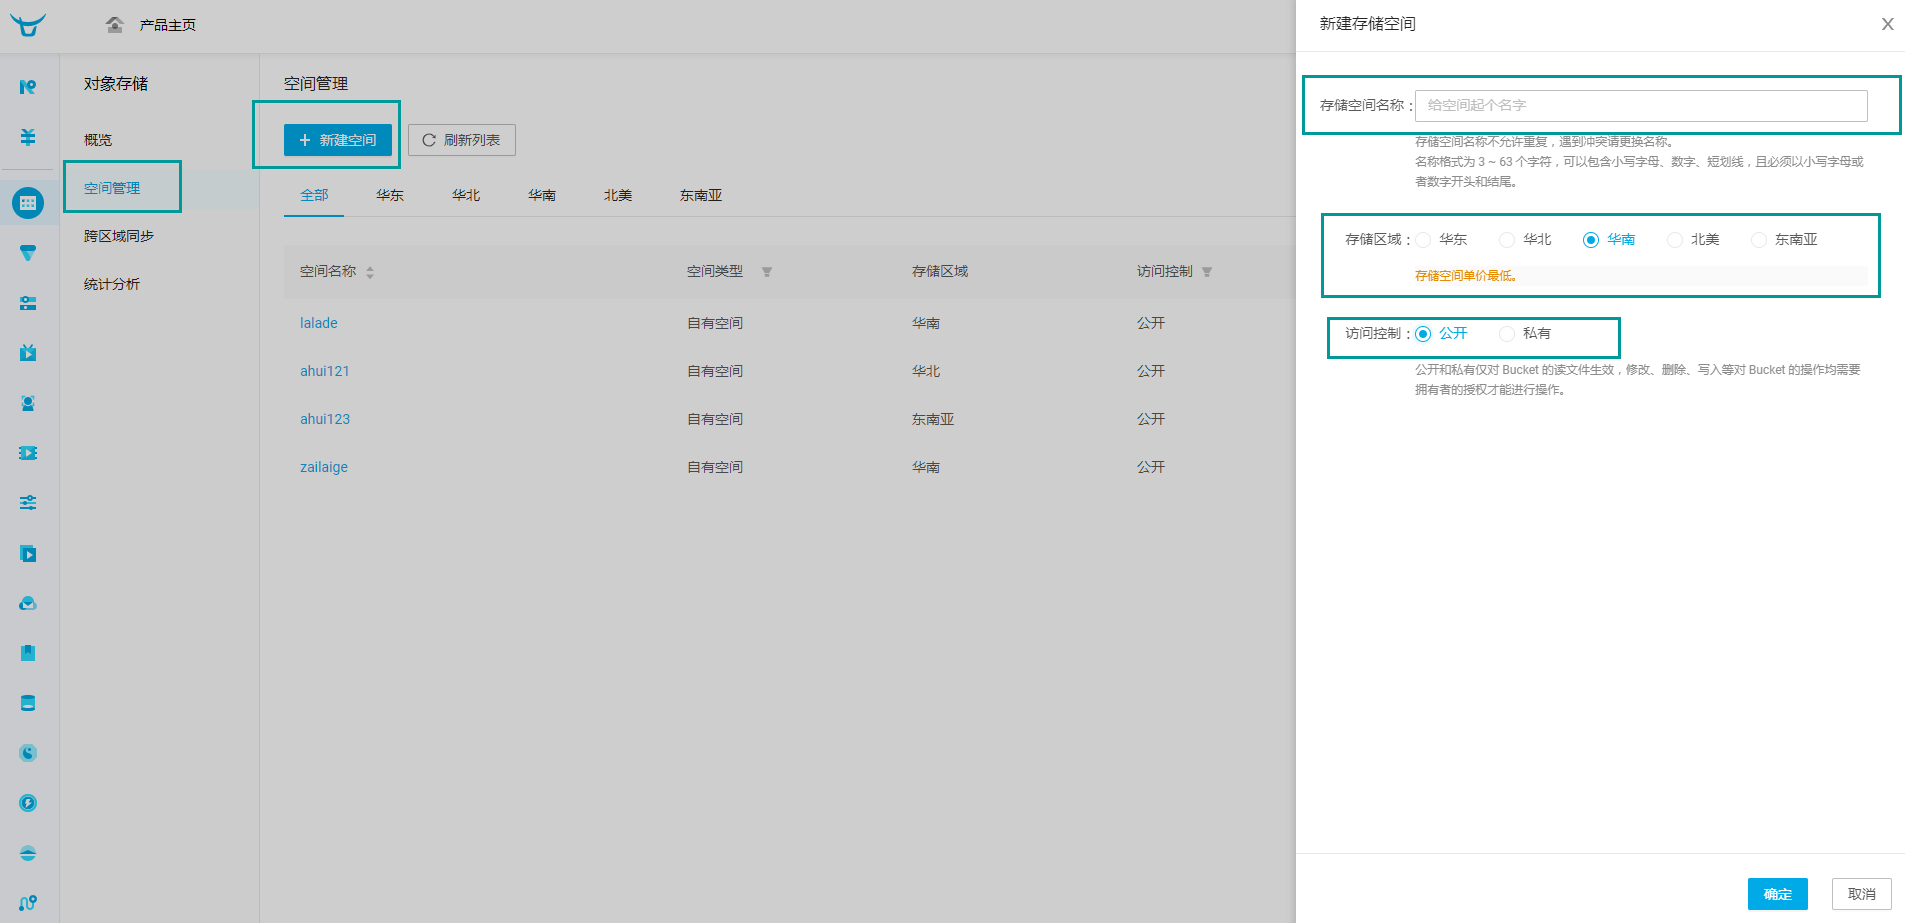Open the 空间类型 column filter

click(x=767, y=272)
